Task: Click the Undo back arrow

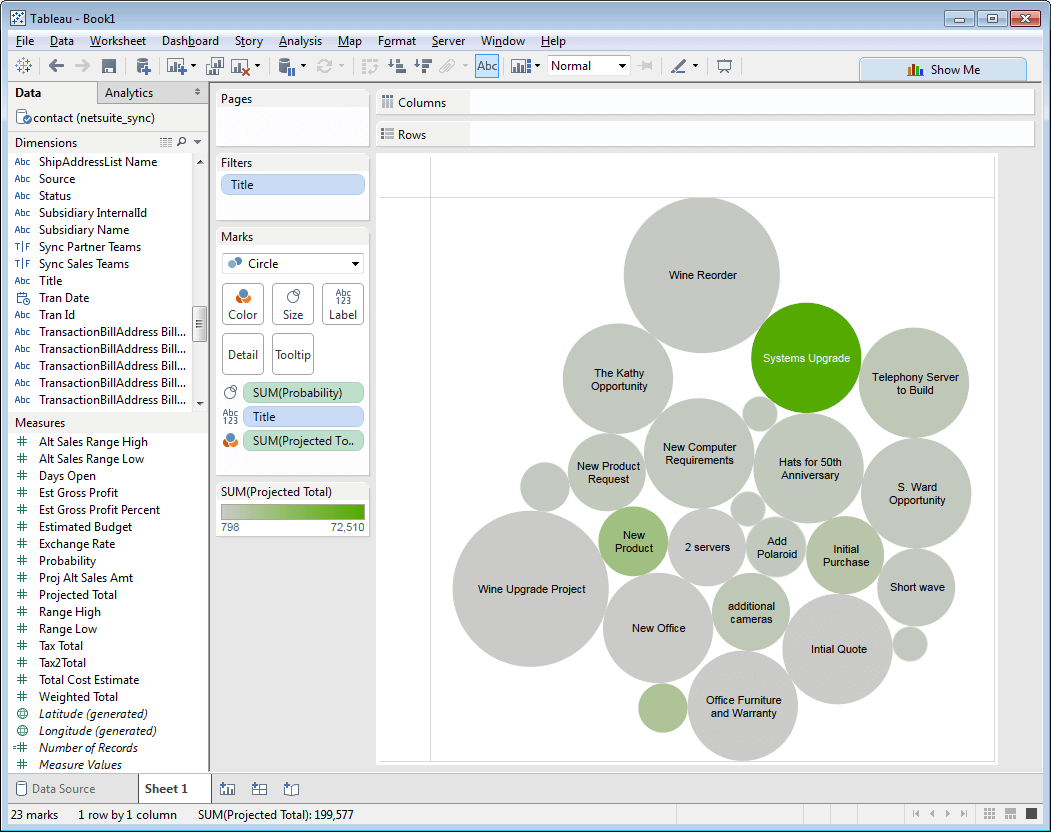Action: [x=56, y=66]
